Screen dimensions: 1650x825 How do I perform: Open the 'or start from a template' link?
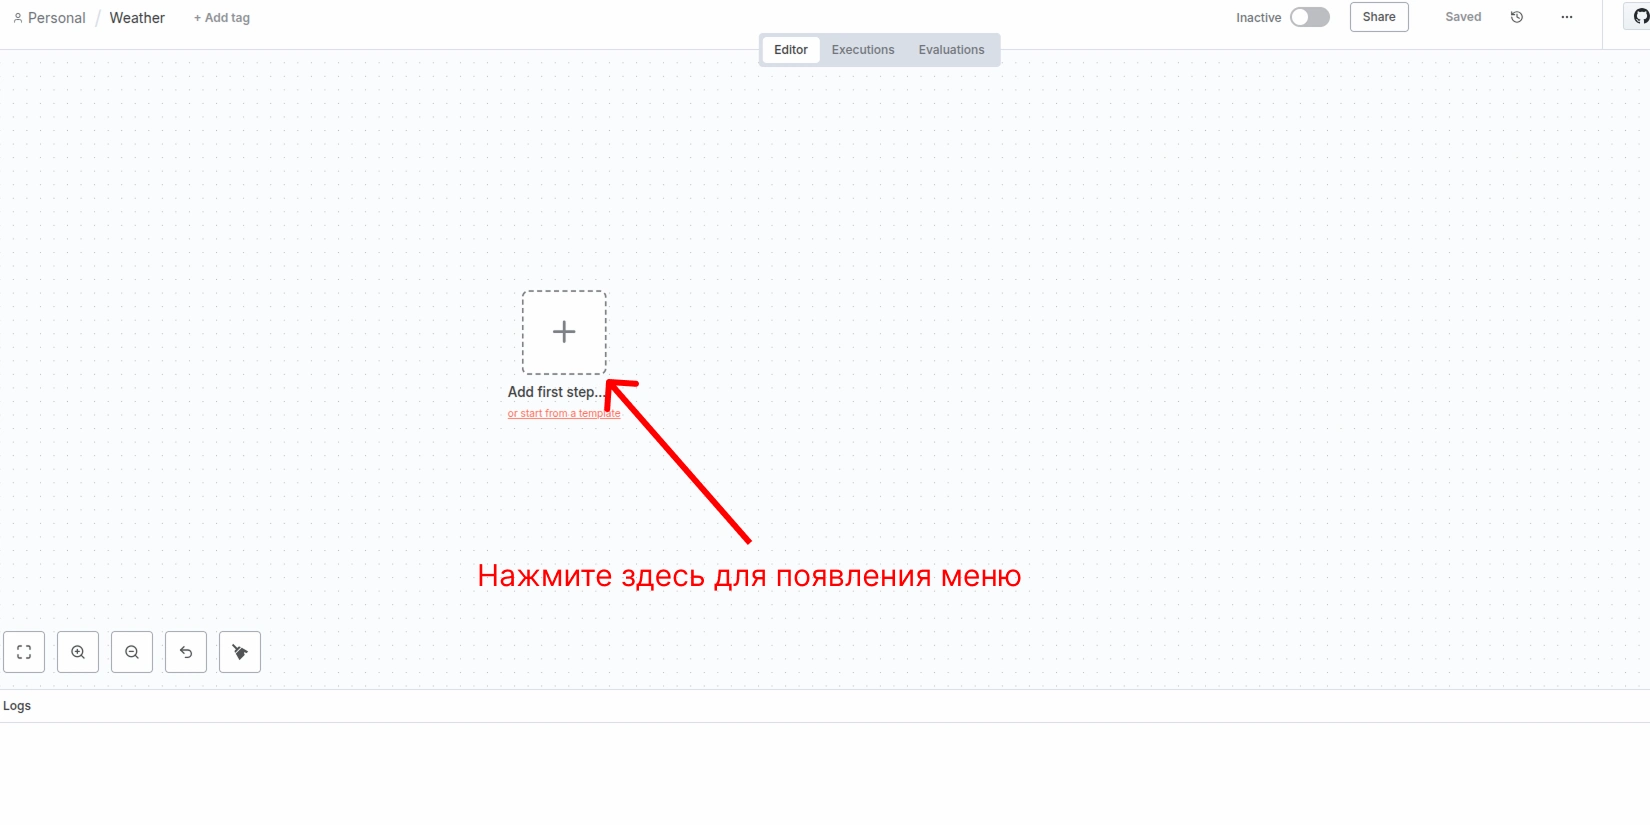[x=564, y=414]
